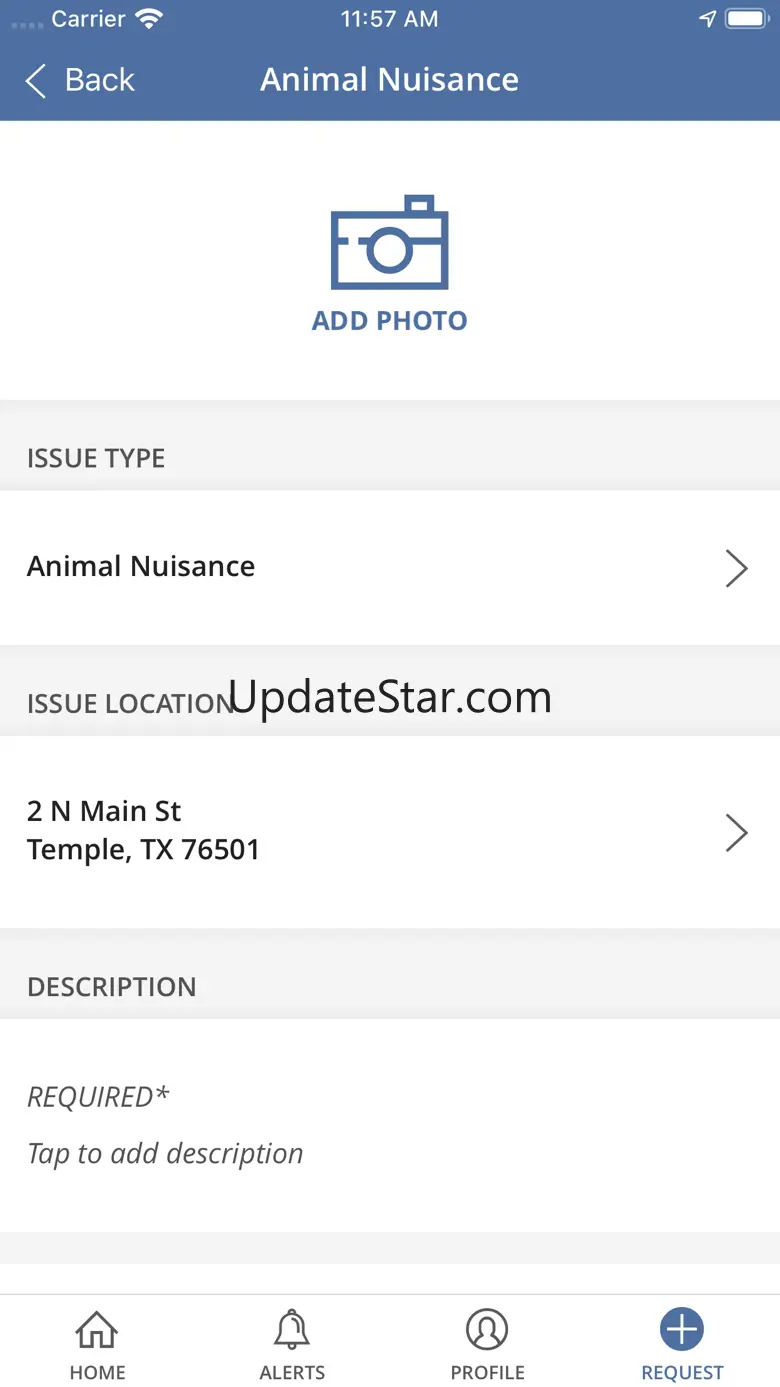Viewport: 780px width, 1387px height.
Task: Expand the Animal Nuisance issue type chevron
Action: click(x=736, y=568)
